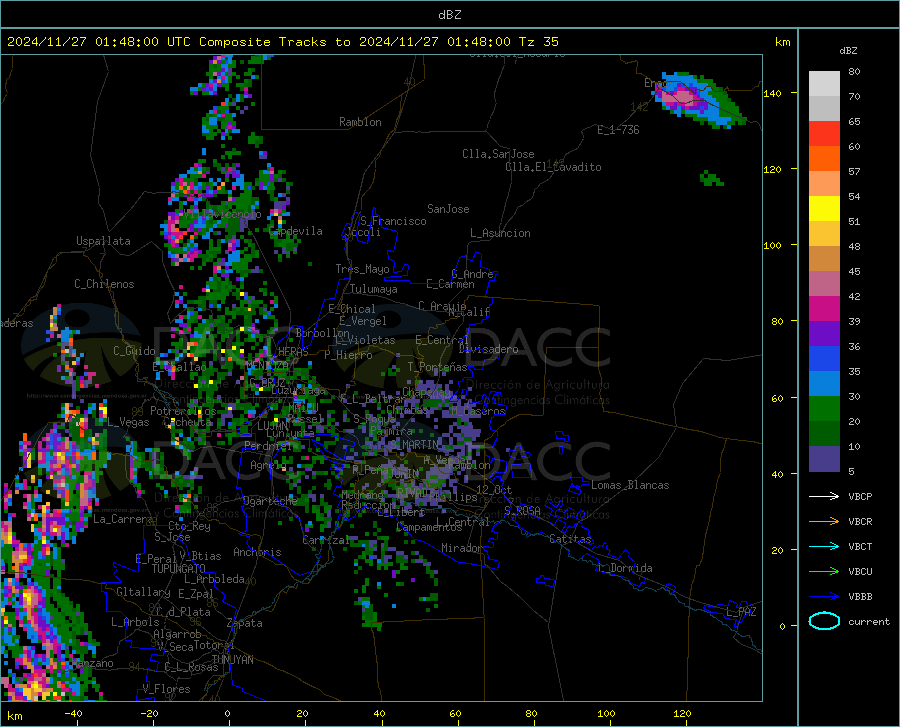Click the Potrerillos map label
The image size is (900, 727).
pyautogui.click(x=183, y=411)
